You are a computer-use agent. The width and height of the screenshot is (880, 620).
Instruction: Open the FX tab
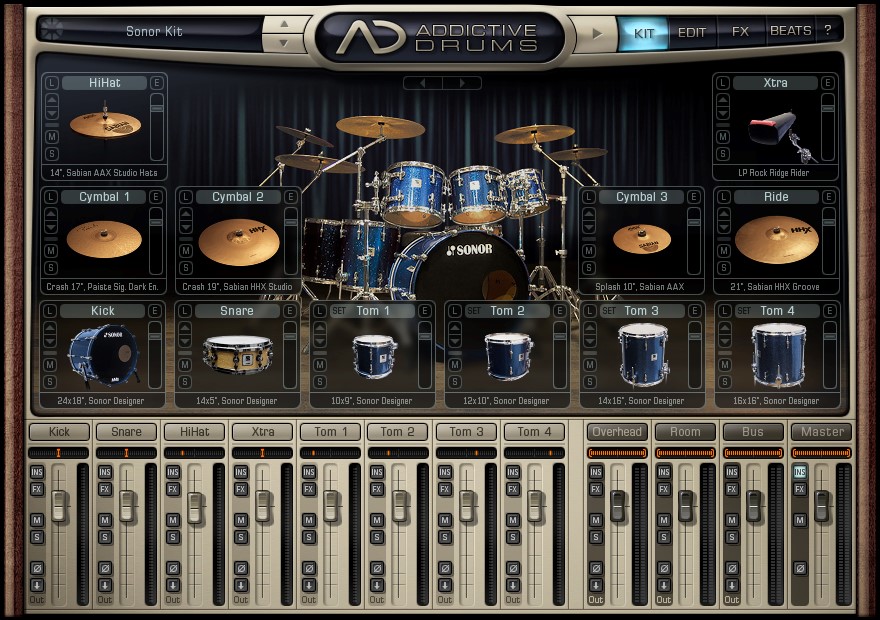click(x=740, y=31)
